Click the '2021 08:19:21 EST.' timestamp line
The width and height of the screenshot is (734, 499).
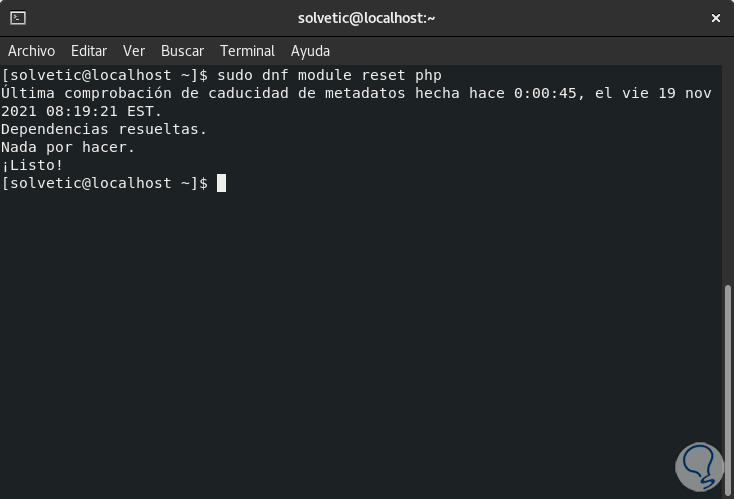point(82,111)
